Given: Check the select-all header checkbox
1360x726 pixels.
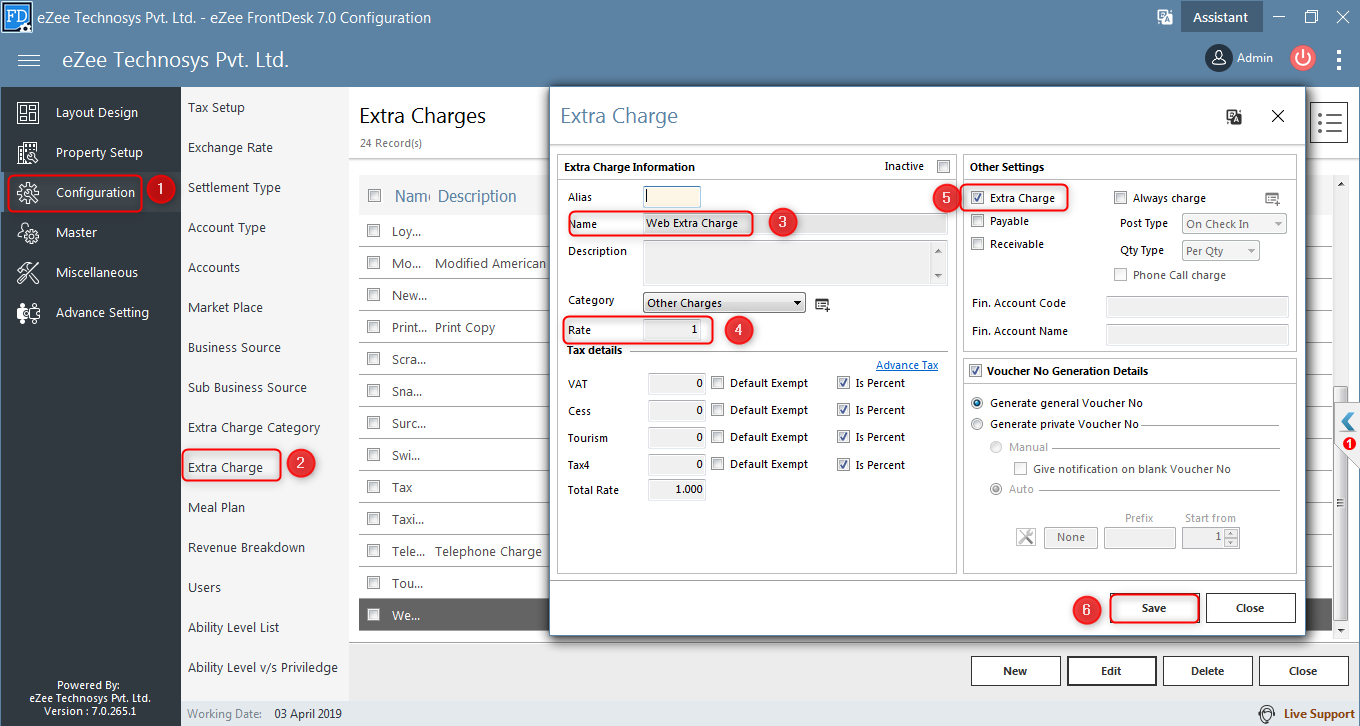Looking at the screenshot, I should tap(374, 196).
